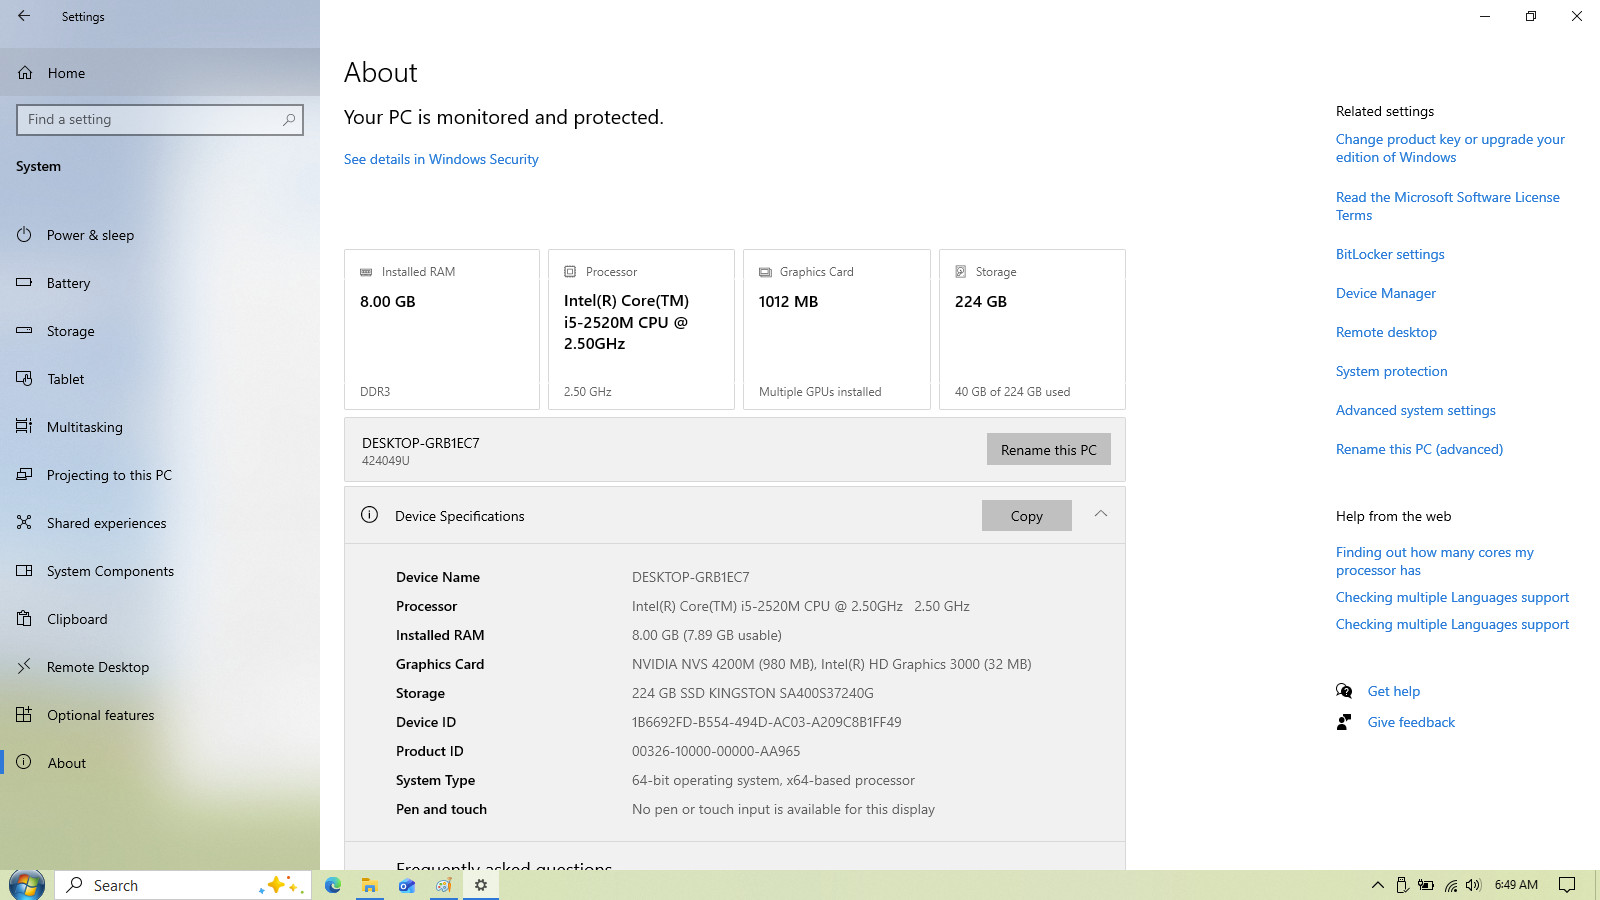Read the Microsoft Software License Terms
Image resolution: width=1600 pixels, height=900 pixels.
tap(1447, 206)
